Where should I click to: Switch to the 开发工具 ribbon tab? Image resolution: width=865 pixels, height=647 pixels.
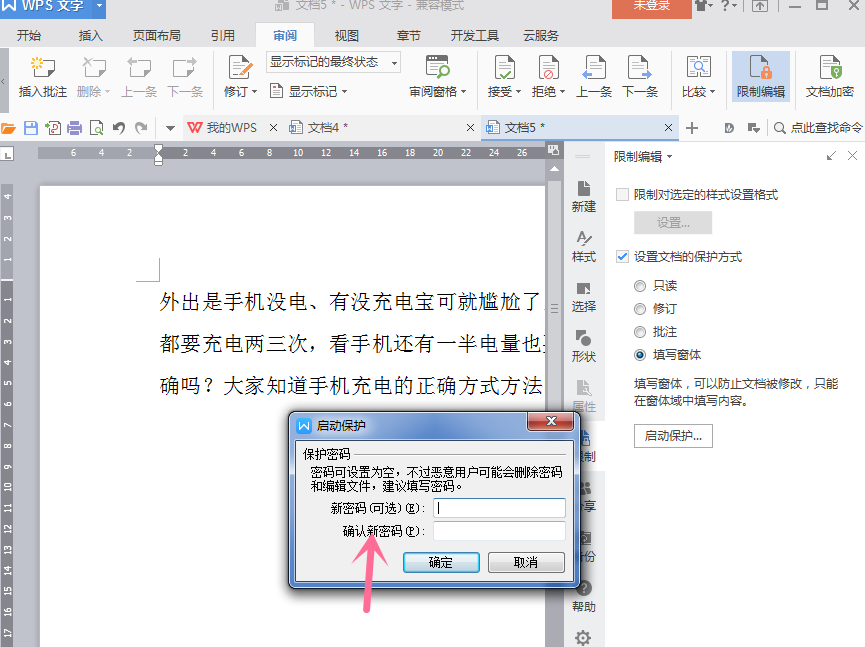474,36
